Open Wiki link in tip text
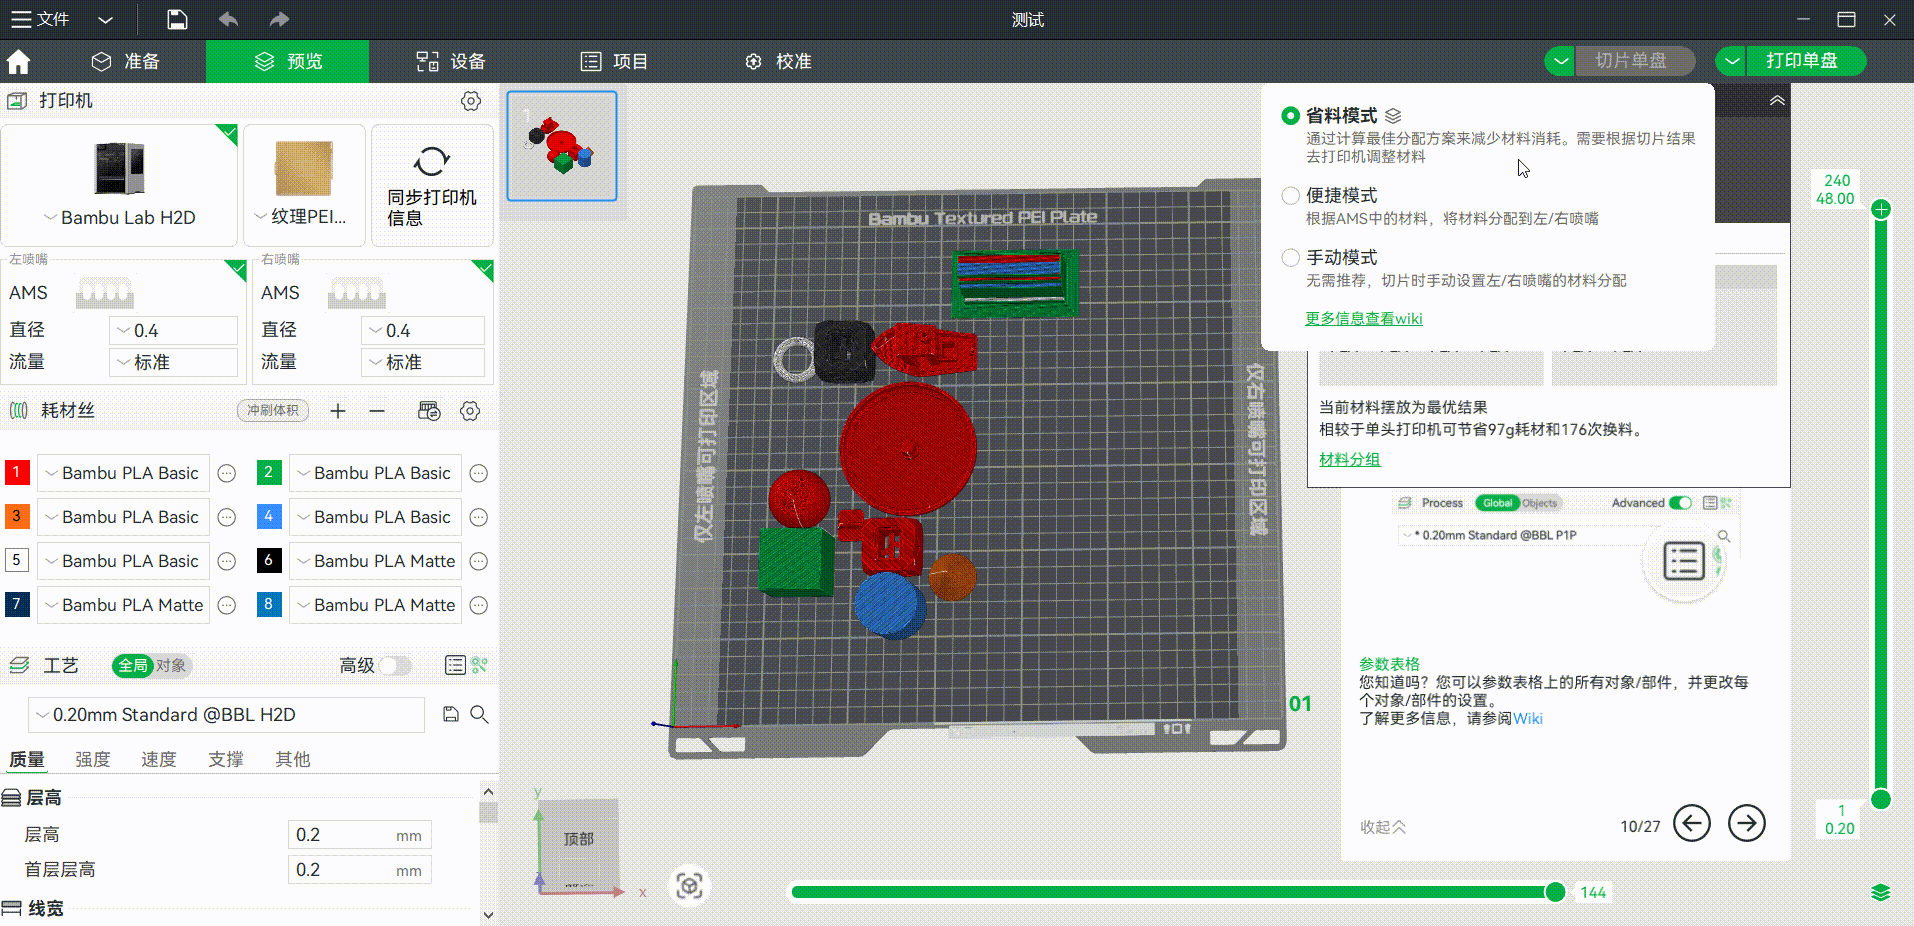Viewport: 1914px width, 926px height. (x=1528, y=719)
